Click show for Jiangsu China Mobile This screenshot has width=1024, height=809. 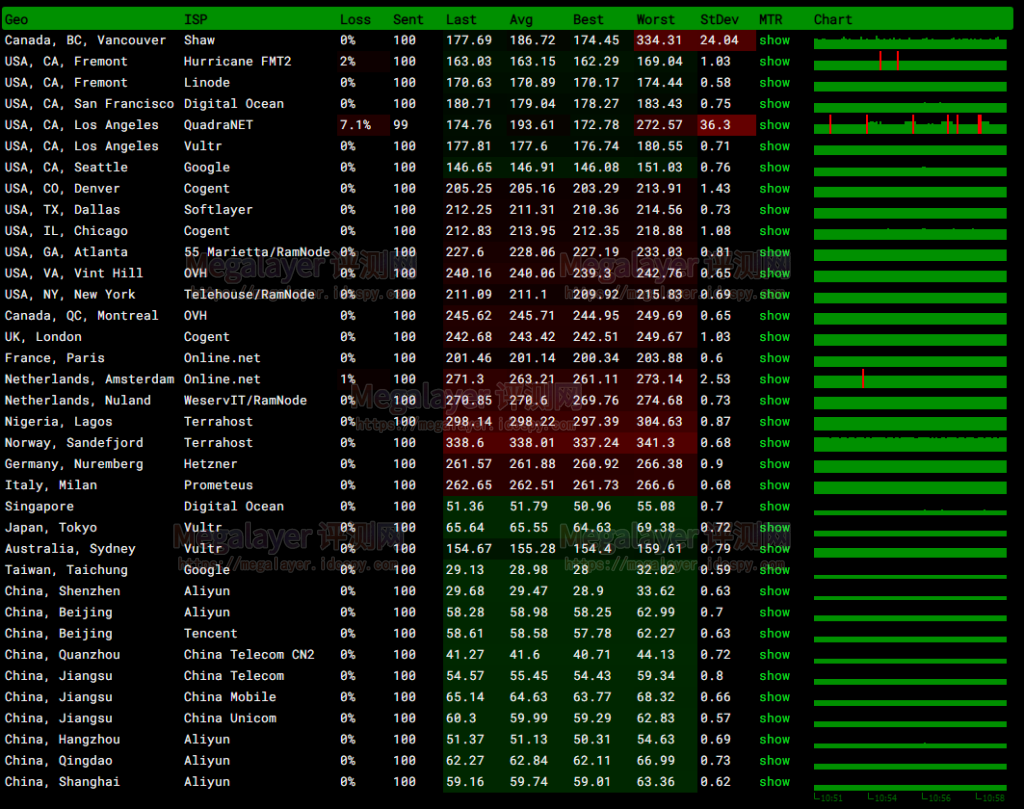[x=775, y=697]
